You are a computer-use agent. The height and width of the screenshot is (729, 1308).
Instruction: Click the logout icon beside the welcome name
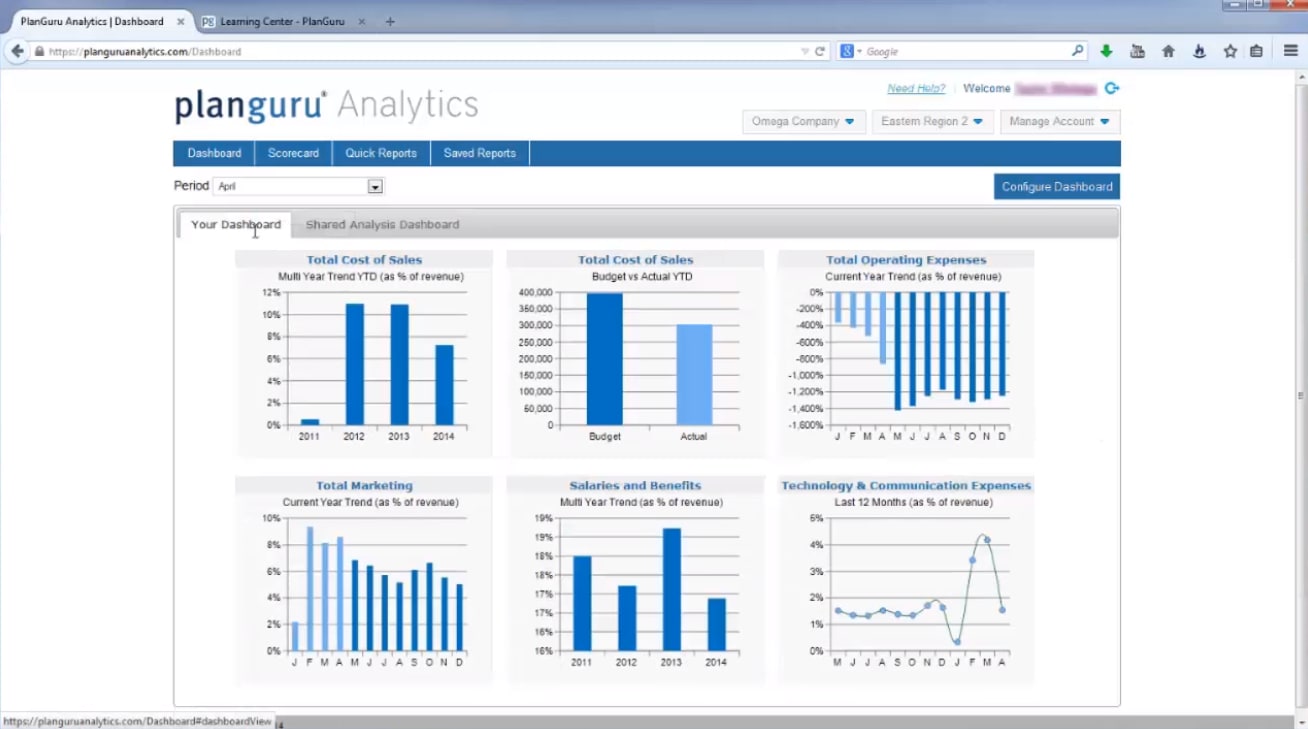point(1111,88)
